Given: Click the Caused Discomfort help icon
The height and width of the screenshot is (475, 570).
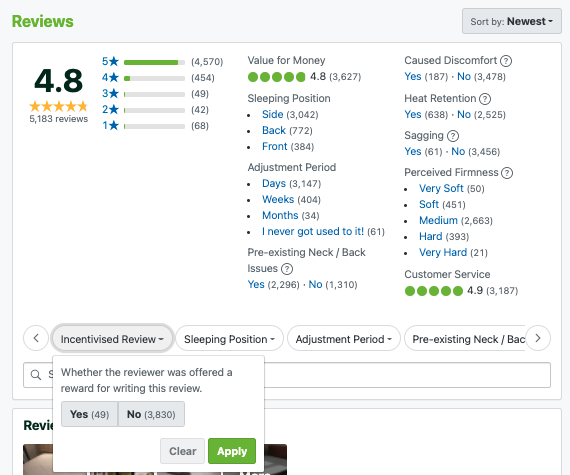Looking at the screenshot, I should (x=506, y=61).
